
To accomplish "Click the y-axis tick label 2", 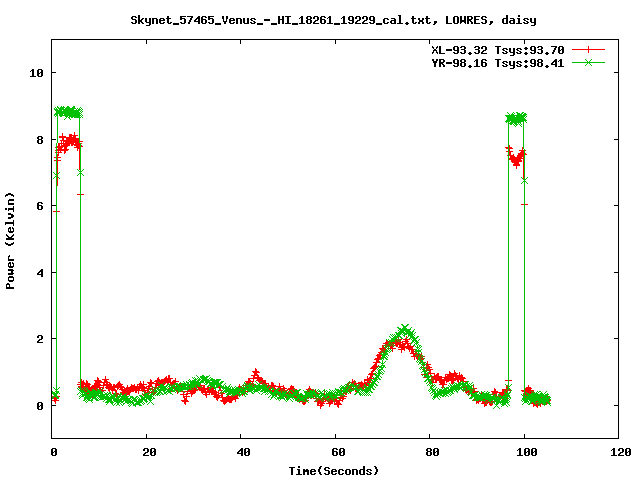I will [x=40, y=339].
